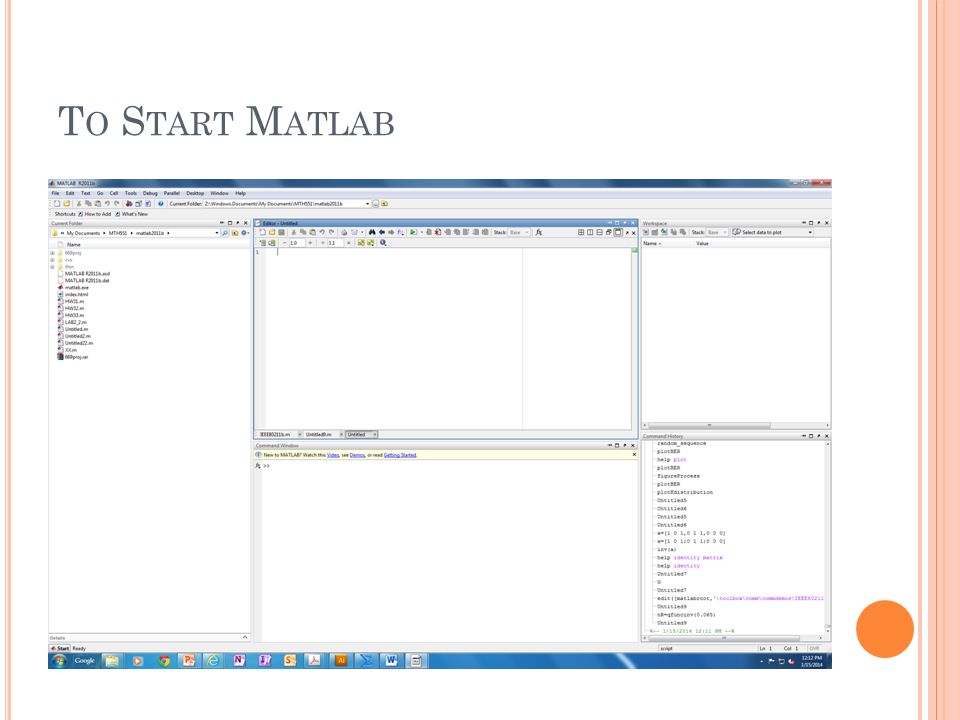This screenshot has height=720, width=960.
Task: Evaluate cell icon in cell toolbar
Action: point(263,243)
